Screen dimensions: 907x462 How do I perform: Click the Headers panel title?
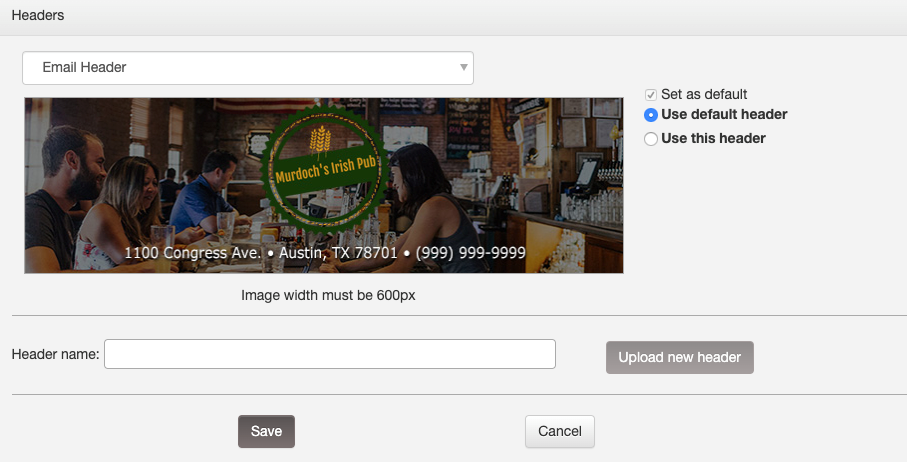[x=38, y=15]
